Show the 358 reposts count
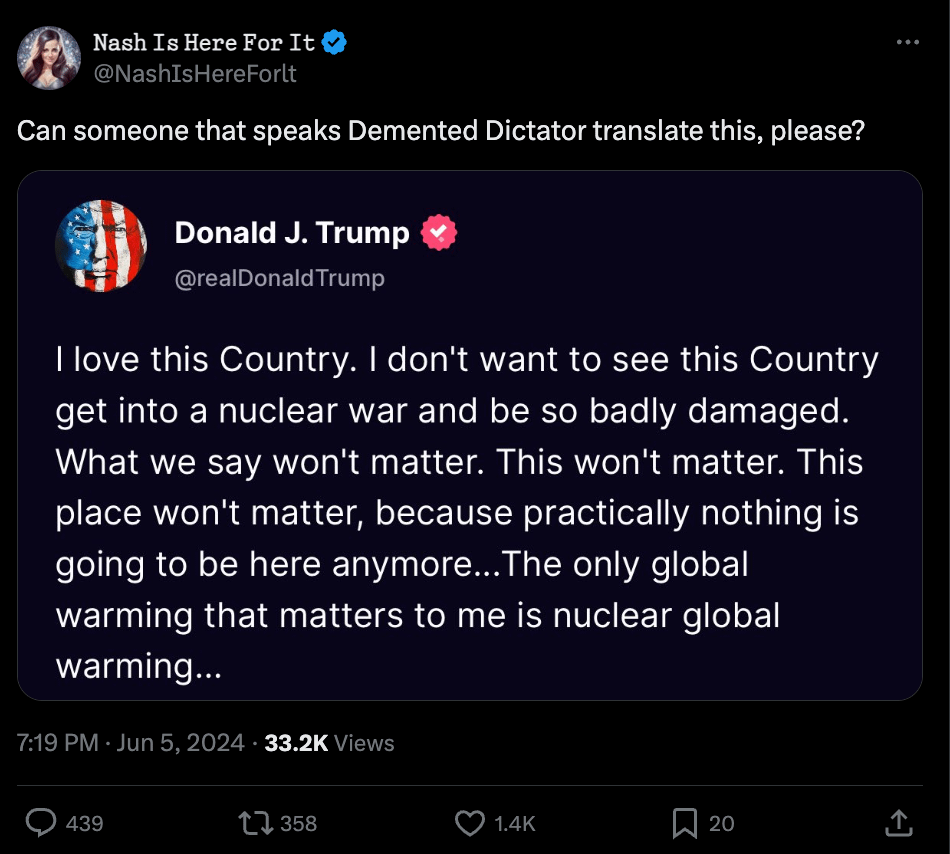This screenshot has height=854, width=950. click(x=298, y=823)
